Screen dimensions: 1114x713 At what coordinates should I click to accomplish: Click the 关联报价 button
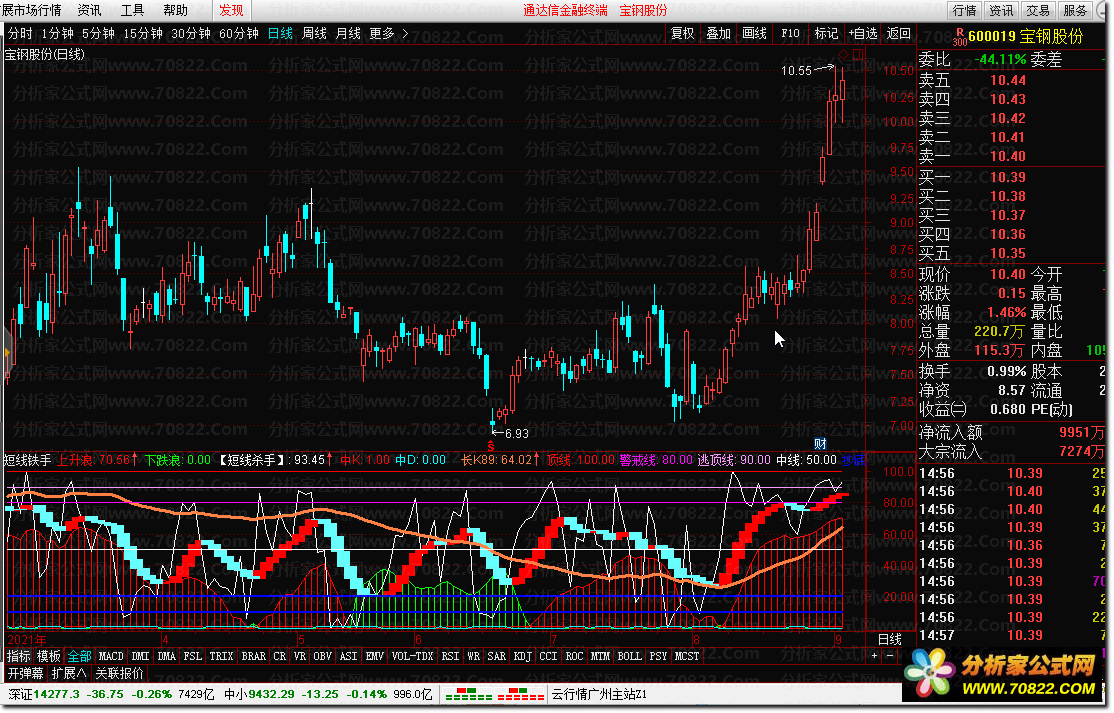click(119, 673)
